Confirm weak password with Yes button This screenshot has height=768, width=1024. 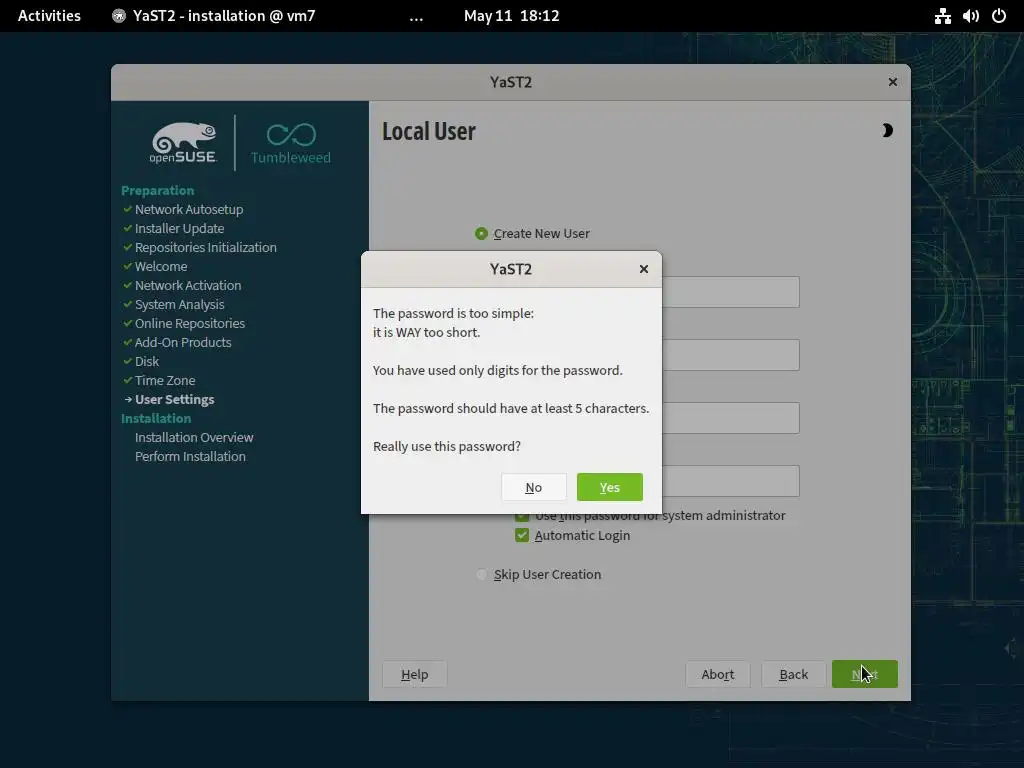click(x=609, y=487)
